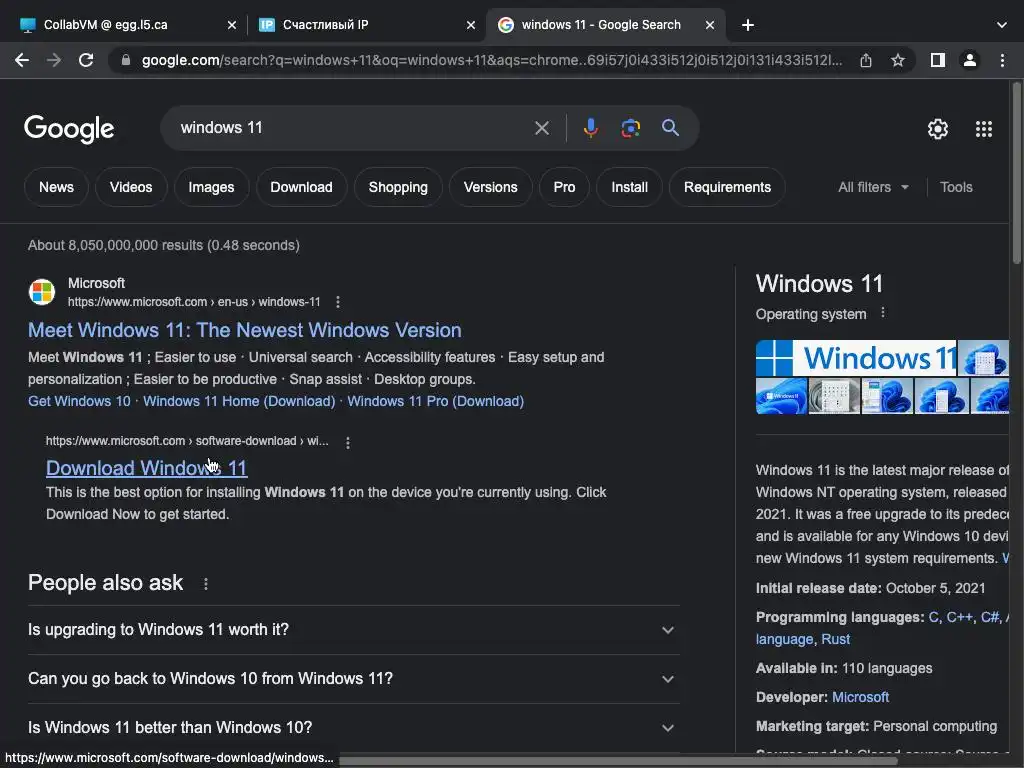The width and height of the screenshot is (1024, 768).
Task: Click the C++ programming language link
Action: coord(959,617)
